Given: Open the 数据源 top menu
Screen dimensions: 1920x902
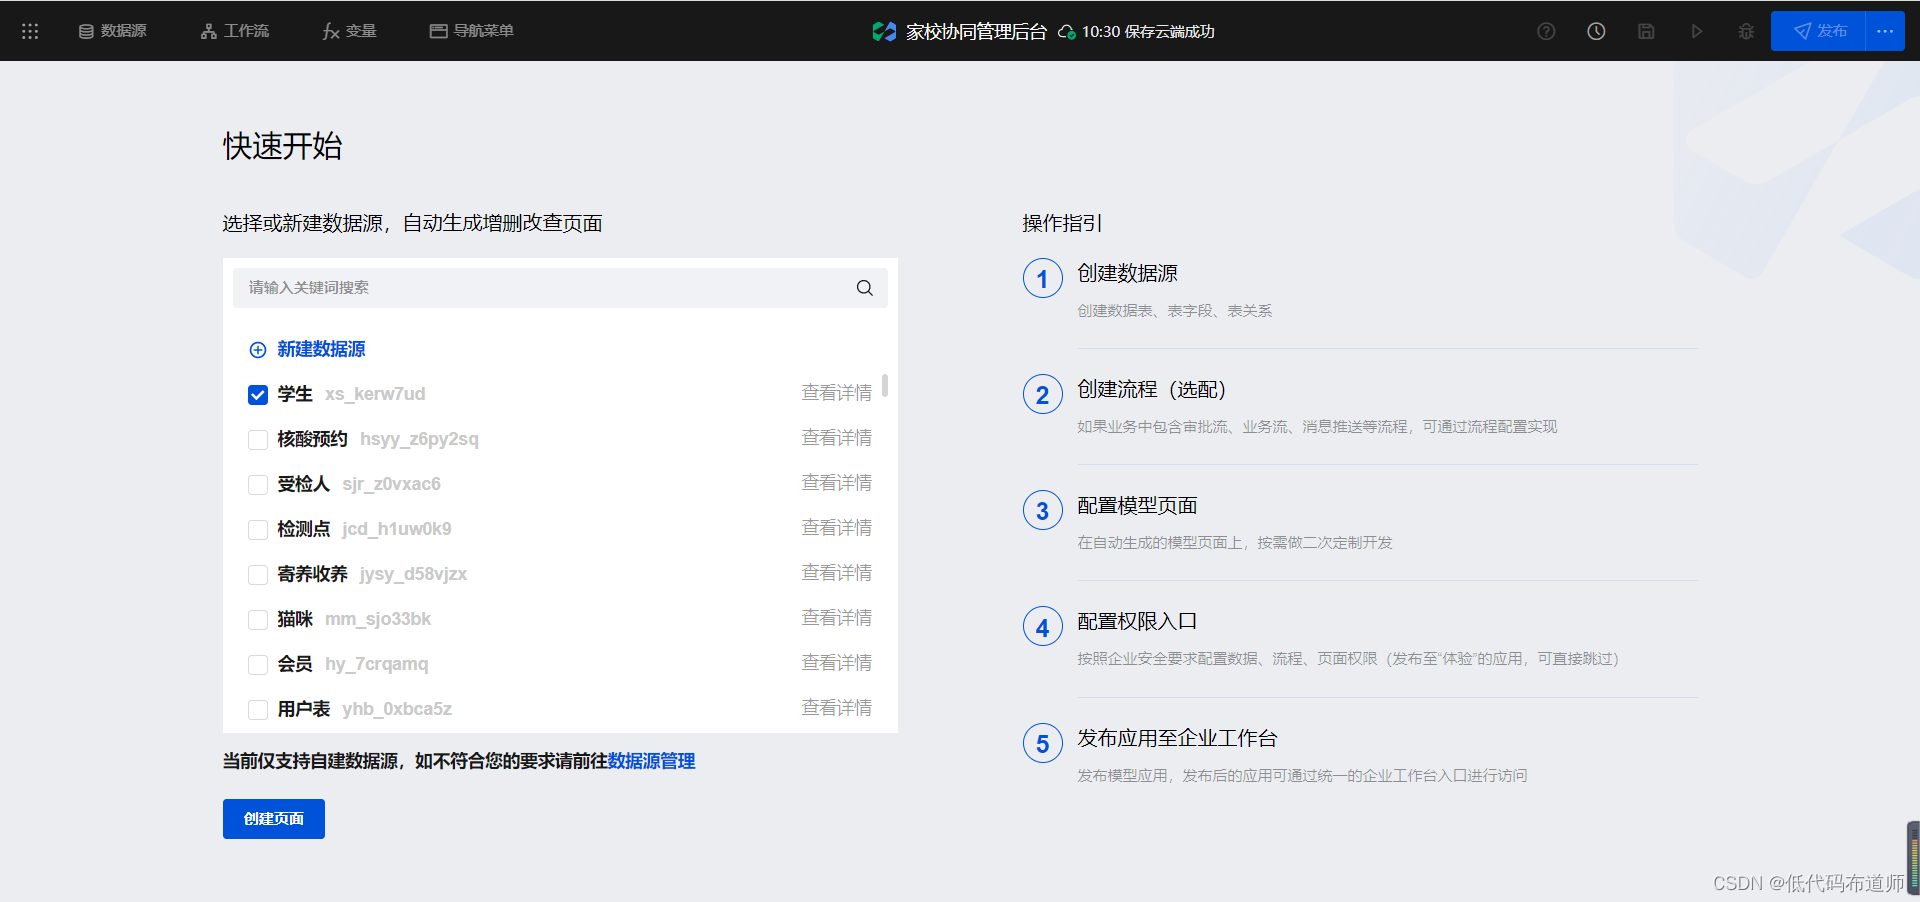Looking at the screenshot, I should tap(113, 31).
